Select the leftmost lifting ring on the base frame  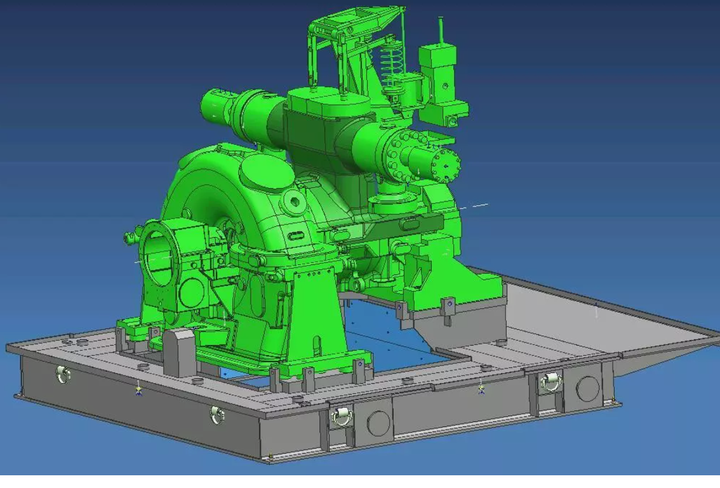[63, 375]
